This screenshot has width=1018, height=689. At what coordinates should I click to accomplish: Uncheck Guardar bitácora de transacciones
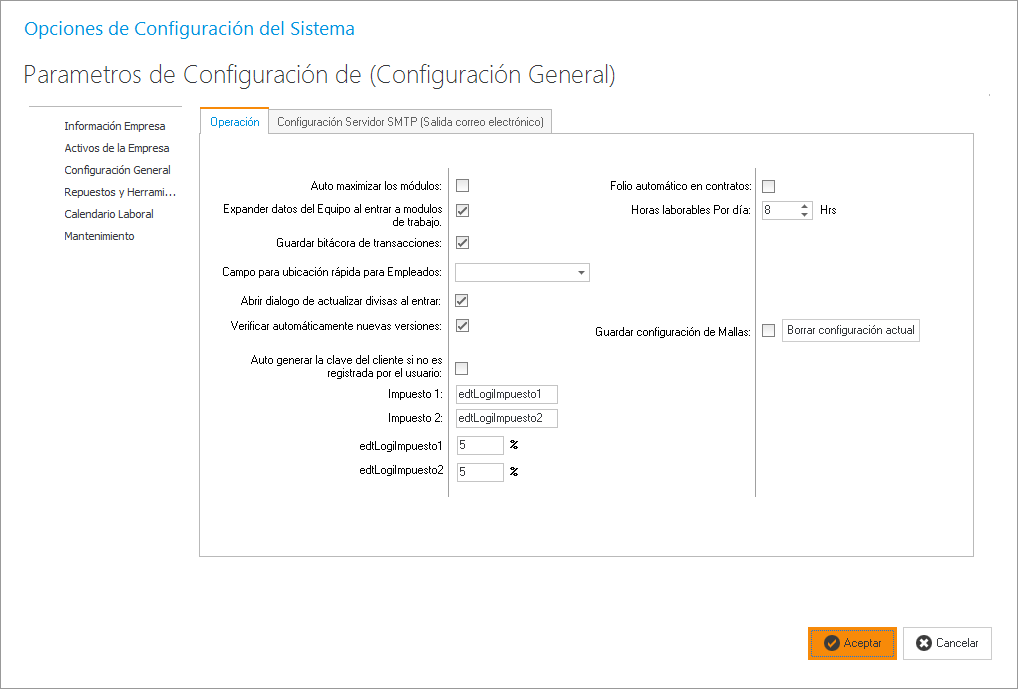462,242
